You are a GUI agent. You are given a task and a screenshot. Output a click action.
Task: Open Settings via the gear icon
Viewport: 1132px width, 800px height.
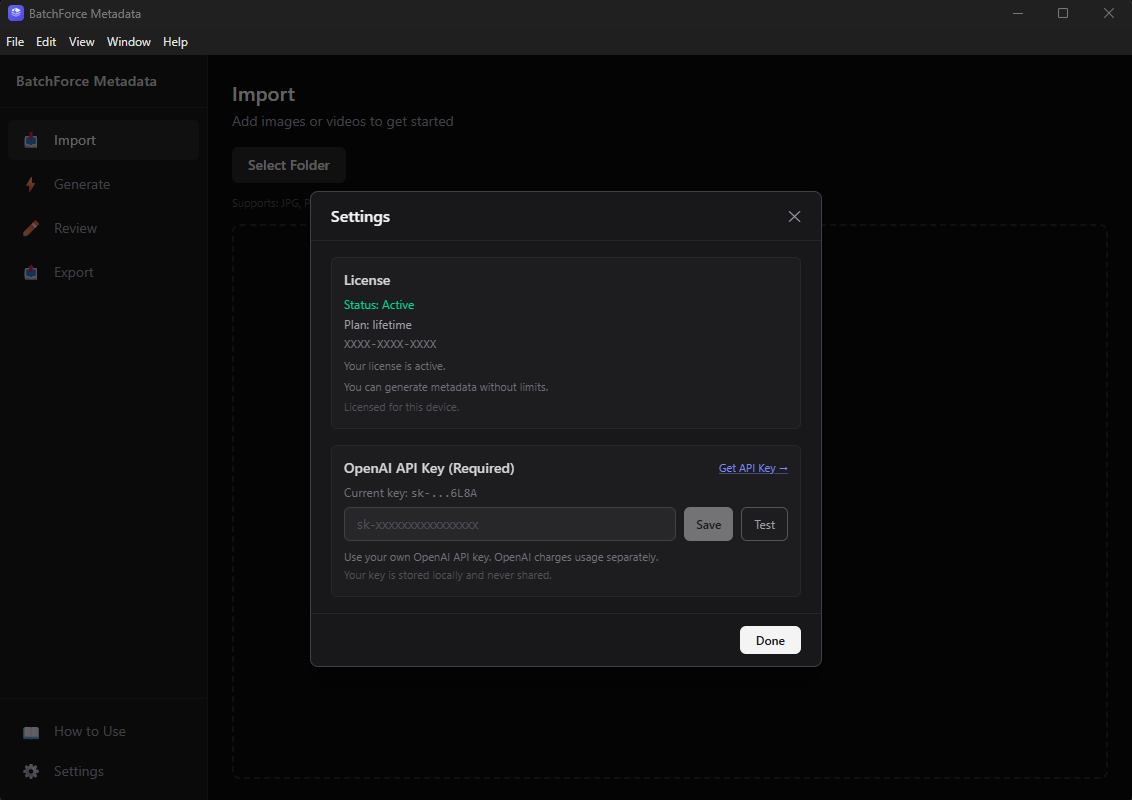click(30, 771)
